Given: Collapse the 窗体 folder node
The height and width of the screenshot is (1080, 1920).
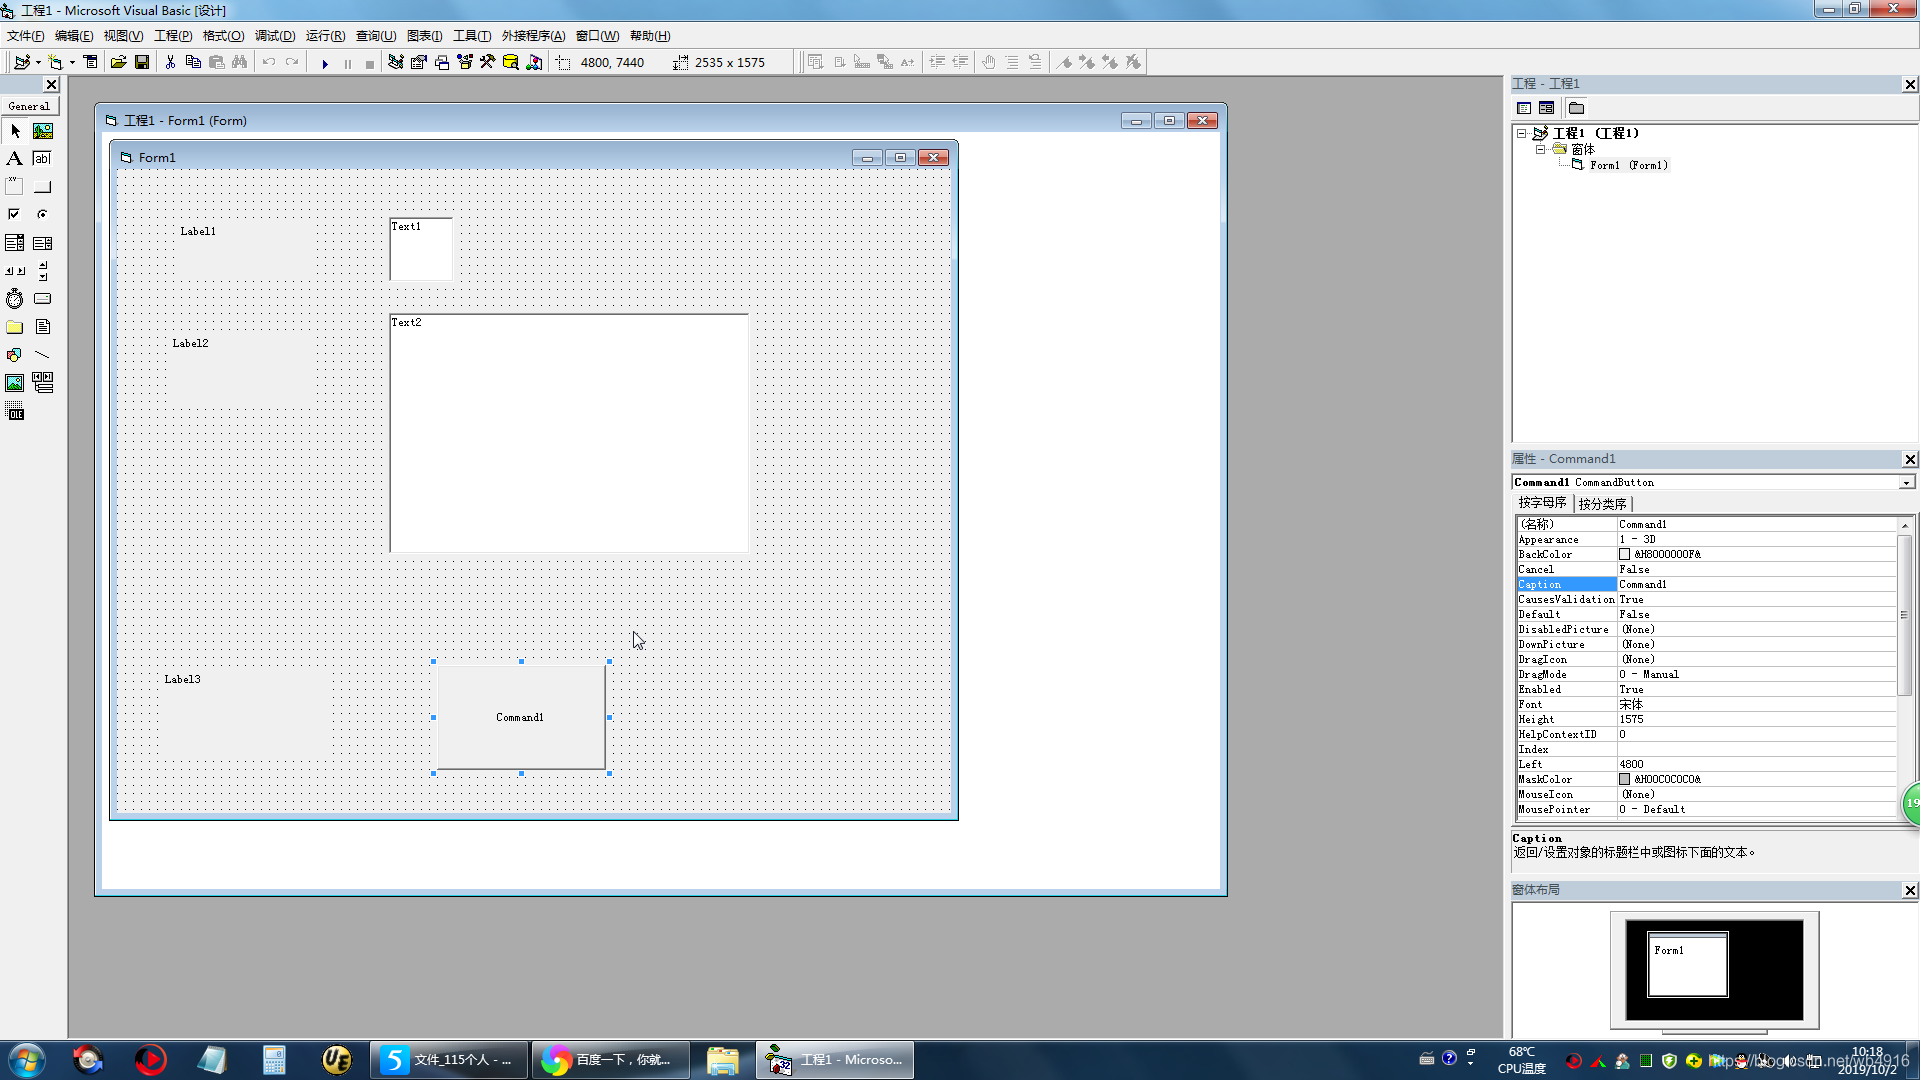Looking at the screenshot, I should click(1540, 149).
